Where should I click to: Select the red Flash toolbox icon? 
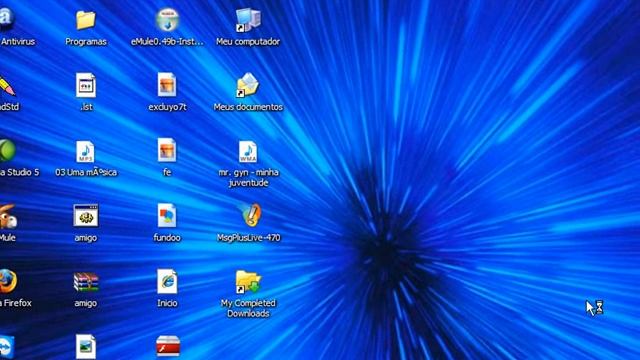coord(168,346)
